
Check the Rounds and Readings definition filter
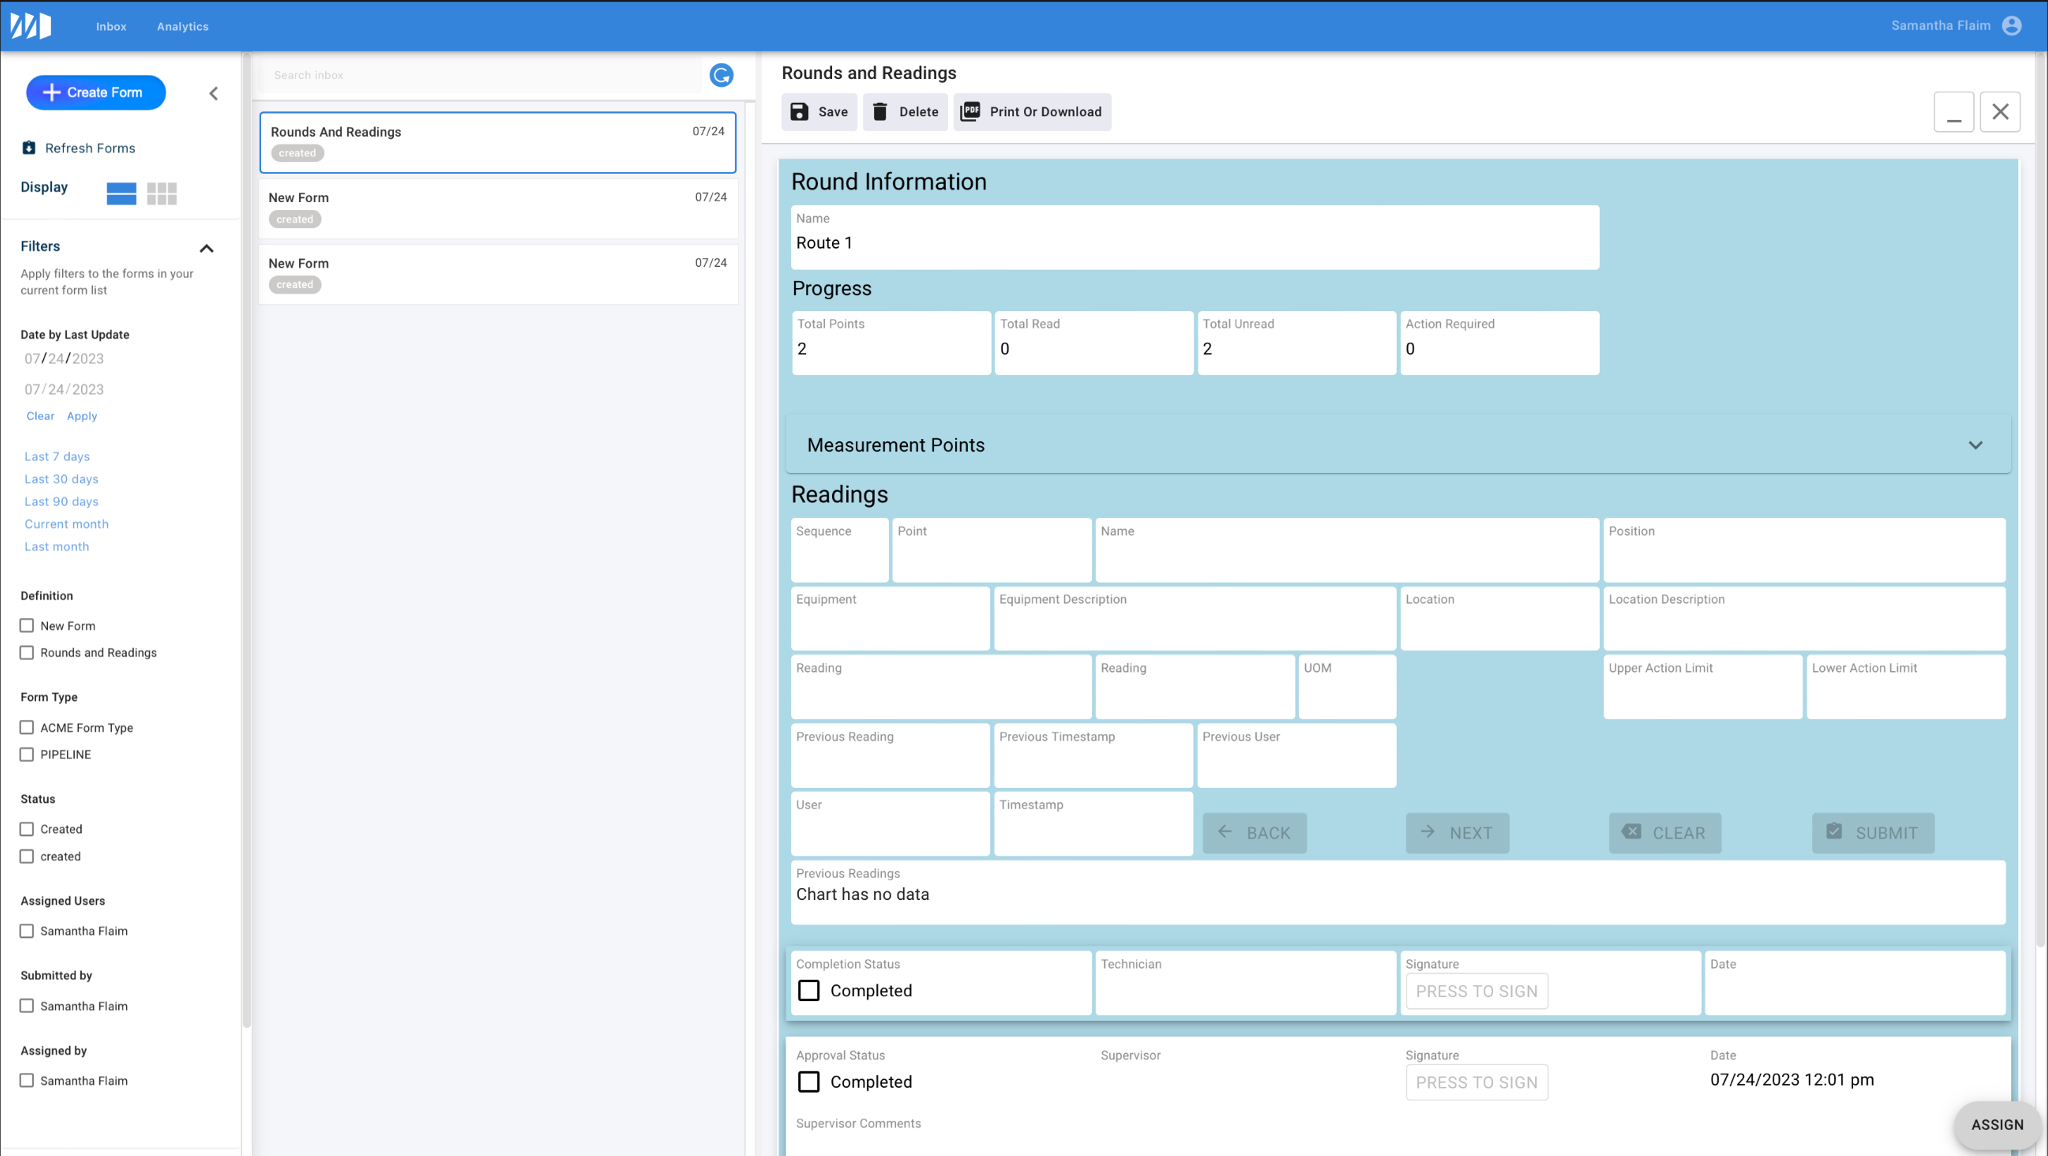point(27,653)
